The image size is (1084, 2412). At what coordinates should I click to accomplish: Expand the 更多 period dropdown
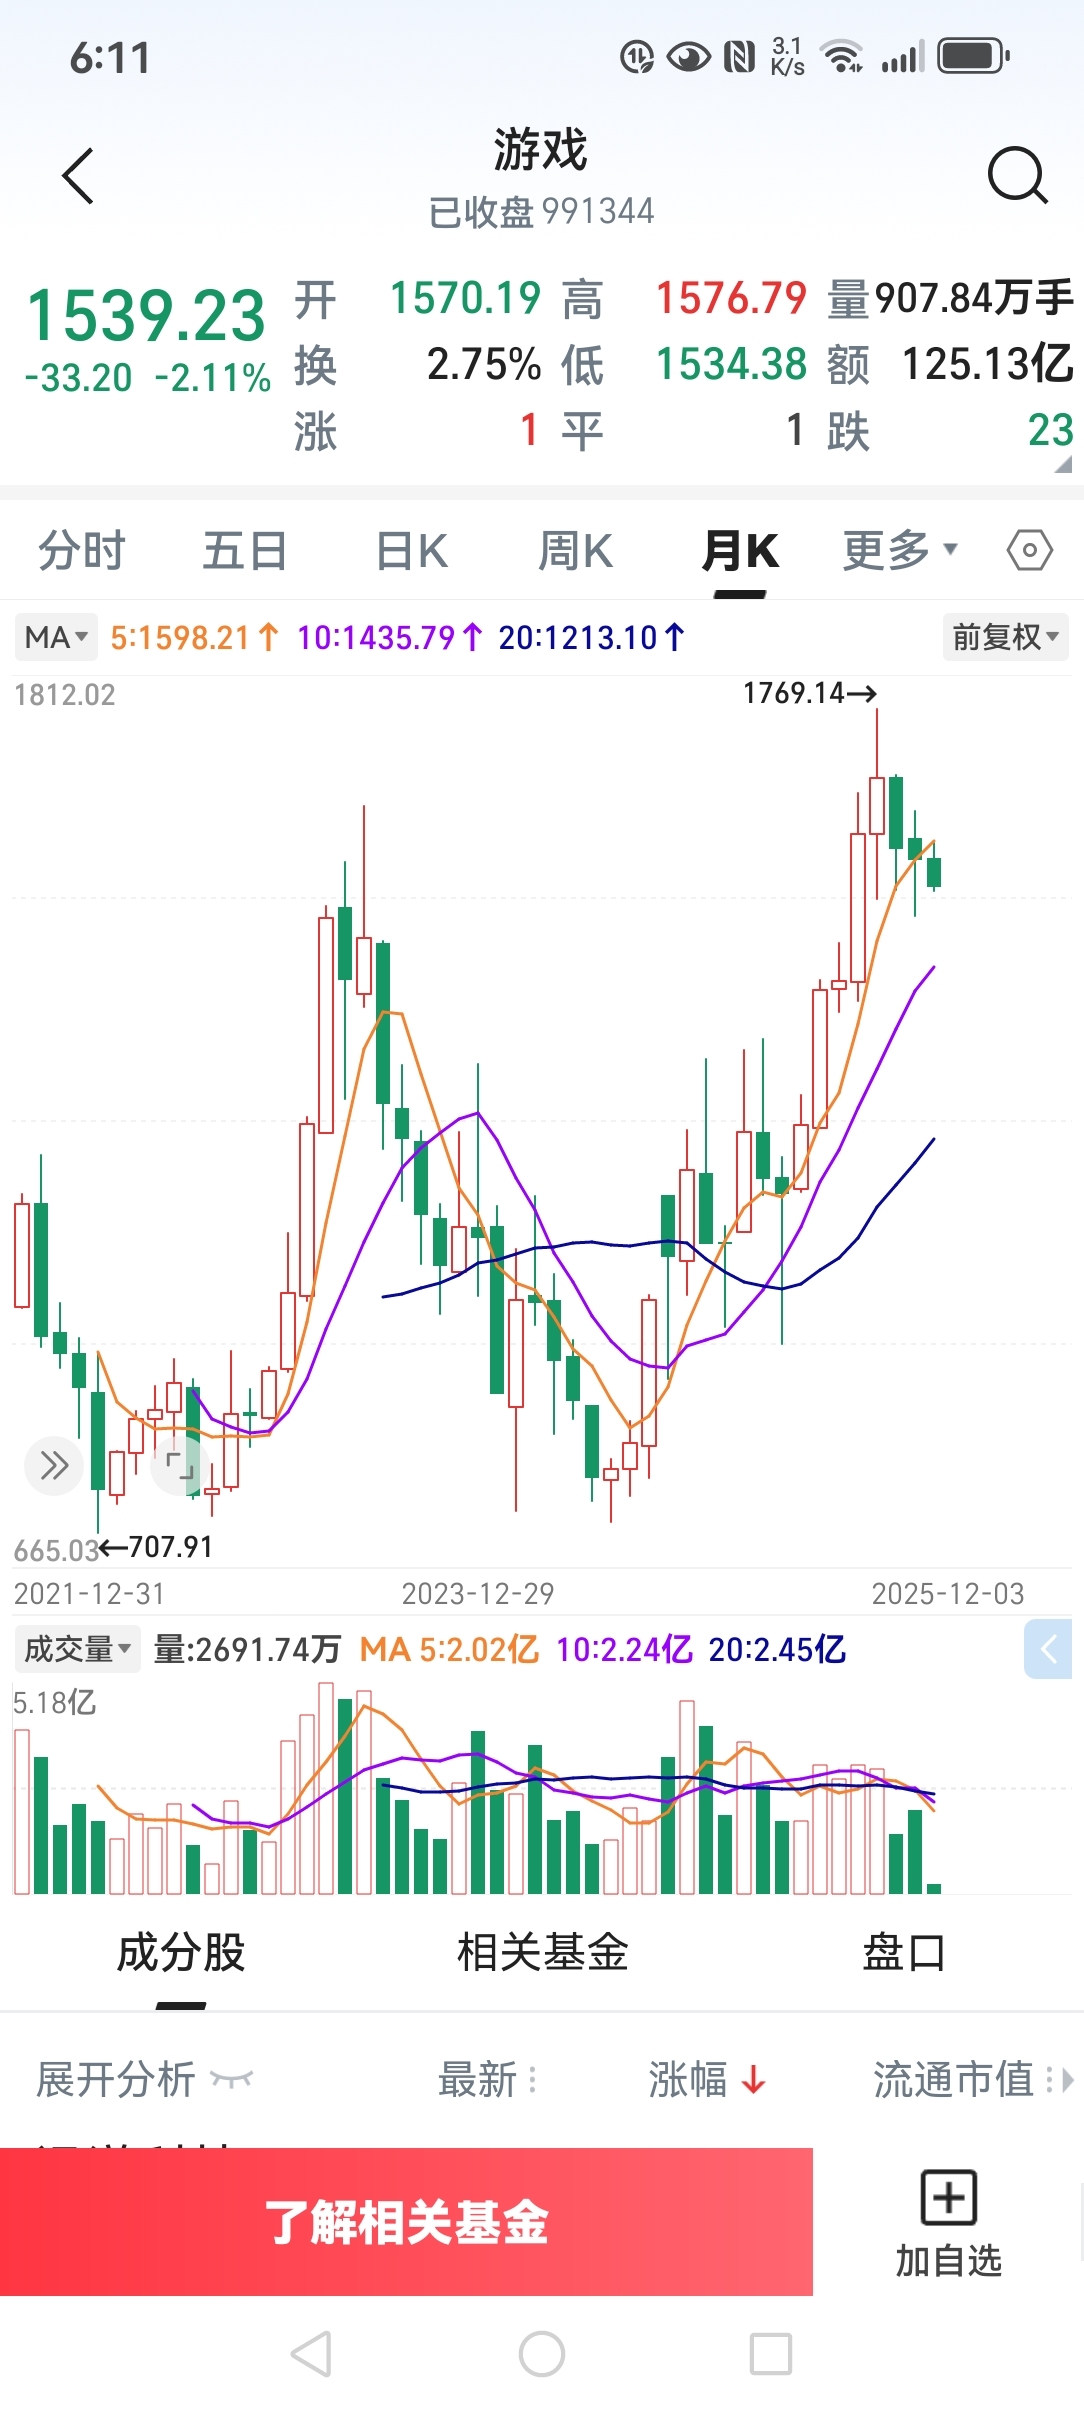coord(900,550)
